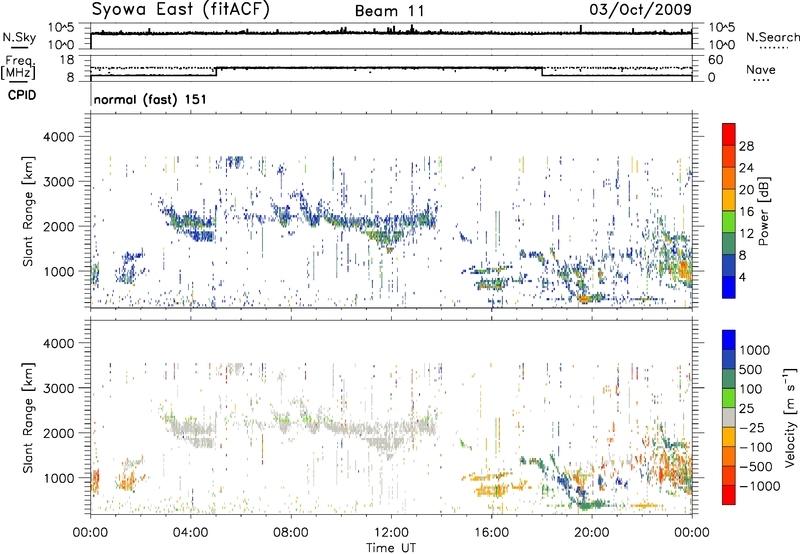Pick the red top segment of the power colorbar
This screenshot has height=554, width=800.
click(729, 134)
